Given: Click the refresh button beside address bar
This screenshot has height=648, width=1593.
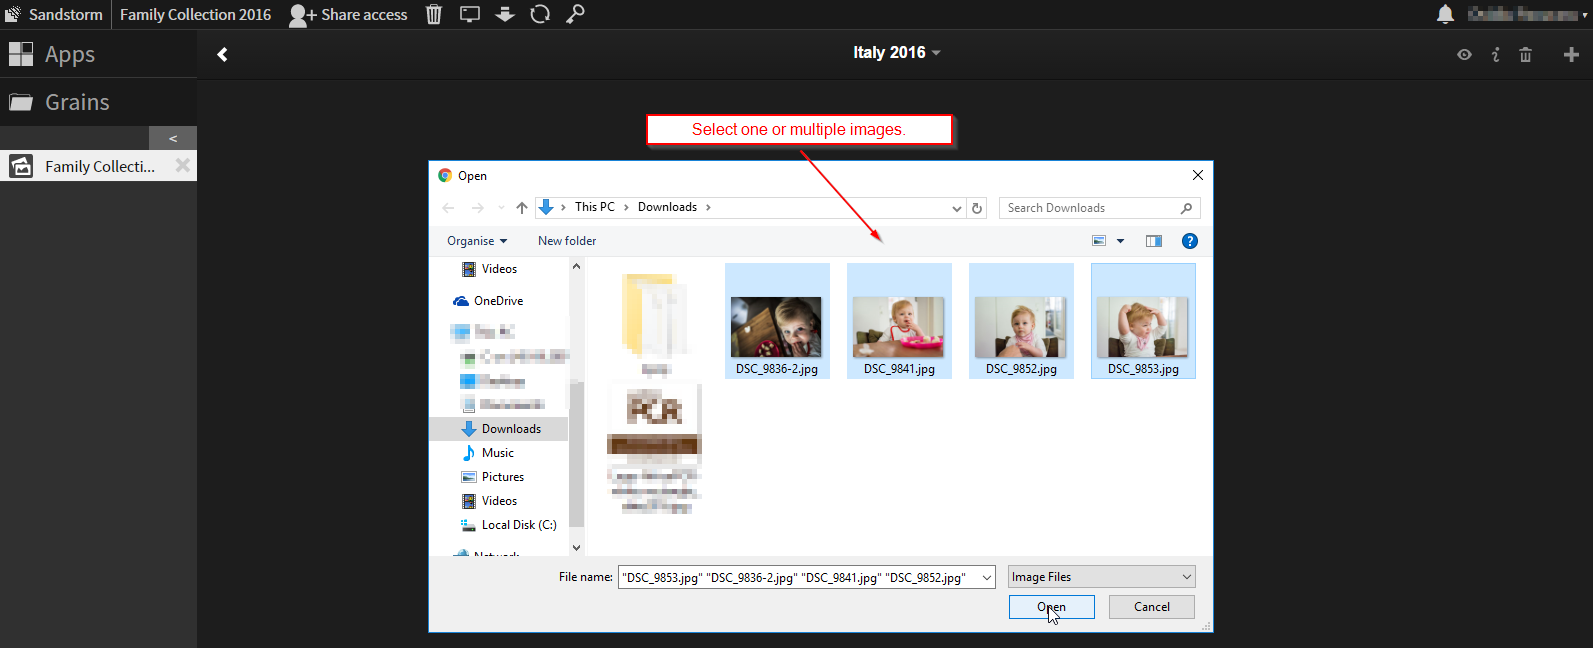Looking at the screenshot, I should [x=977, y=208].
